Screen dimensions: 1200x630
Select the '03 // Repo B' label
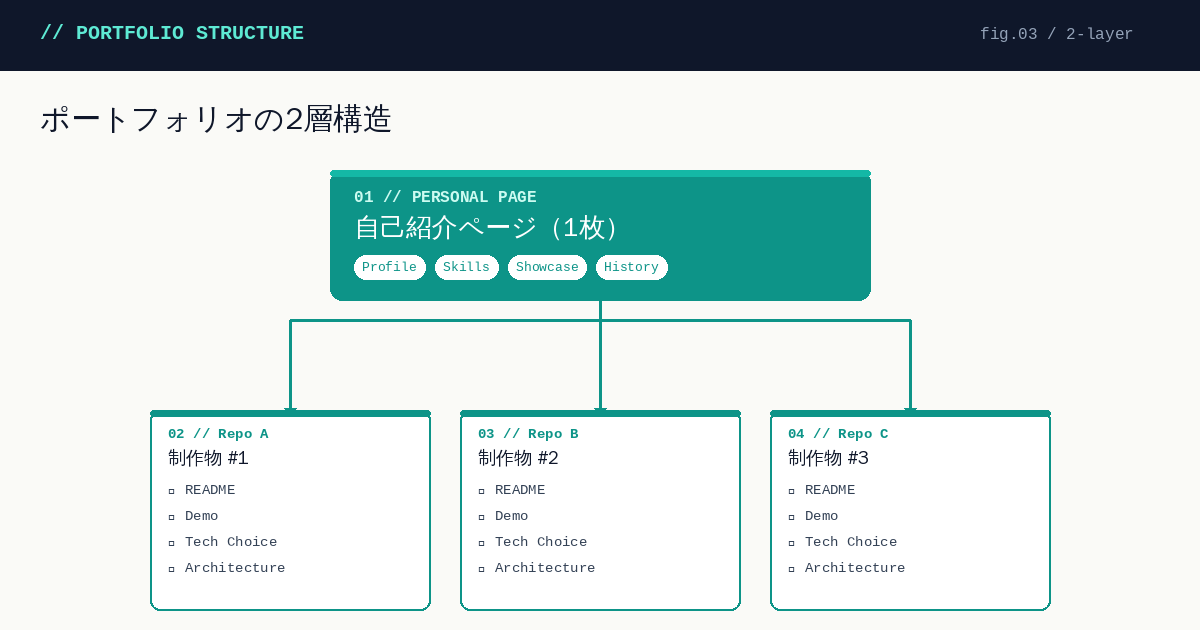pyautogui.click(x=528, y=434)
